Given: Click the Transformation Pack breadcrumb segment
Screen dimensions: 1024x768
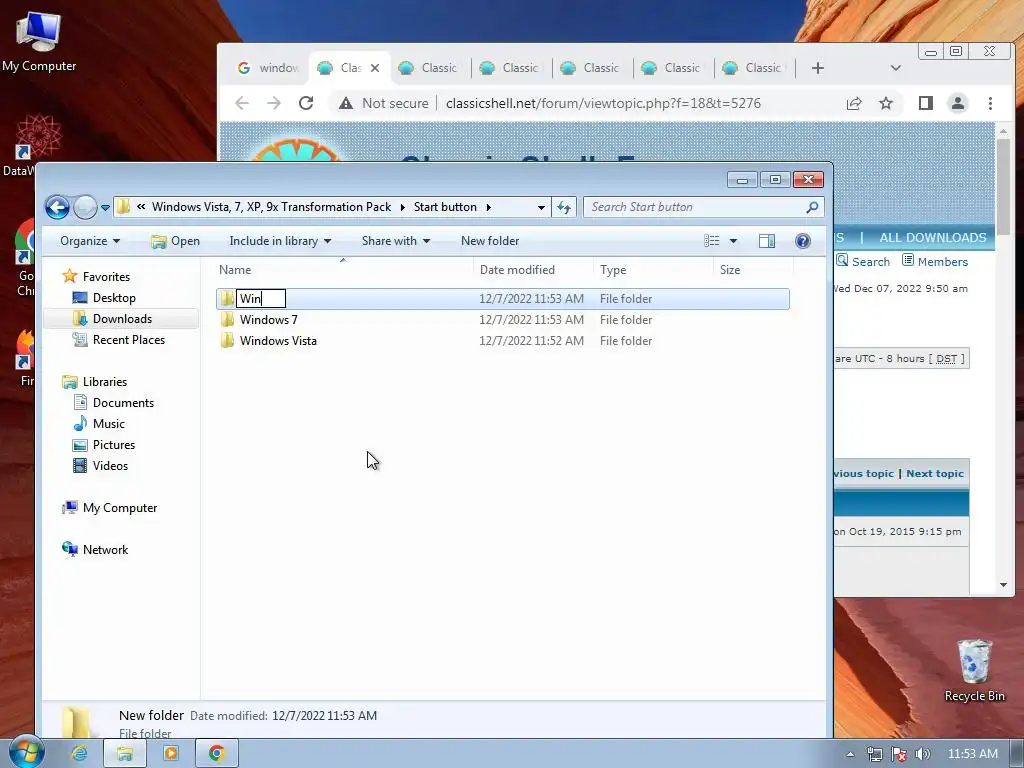Looking at the screenshot, I should click(271, 207).
